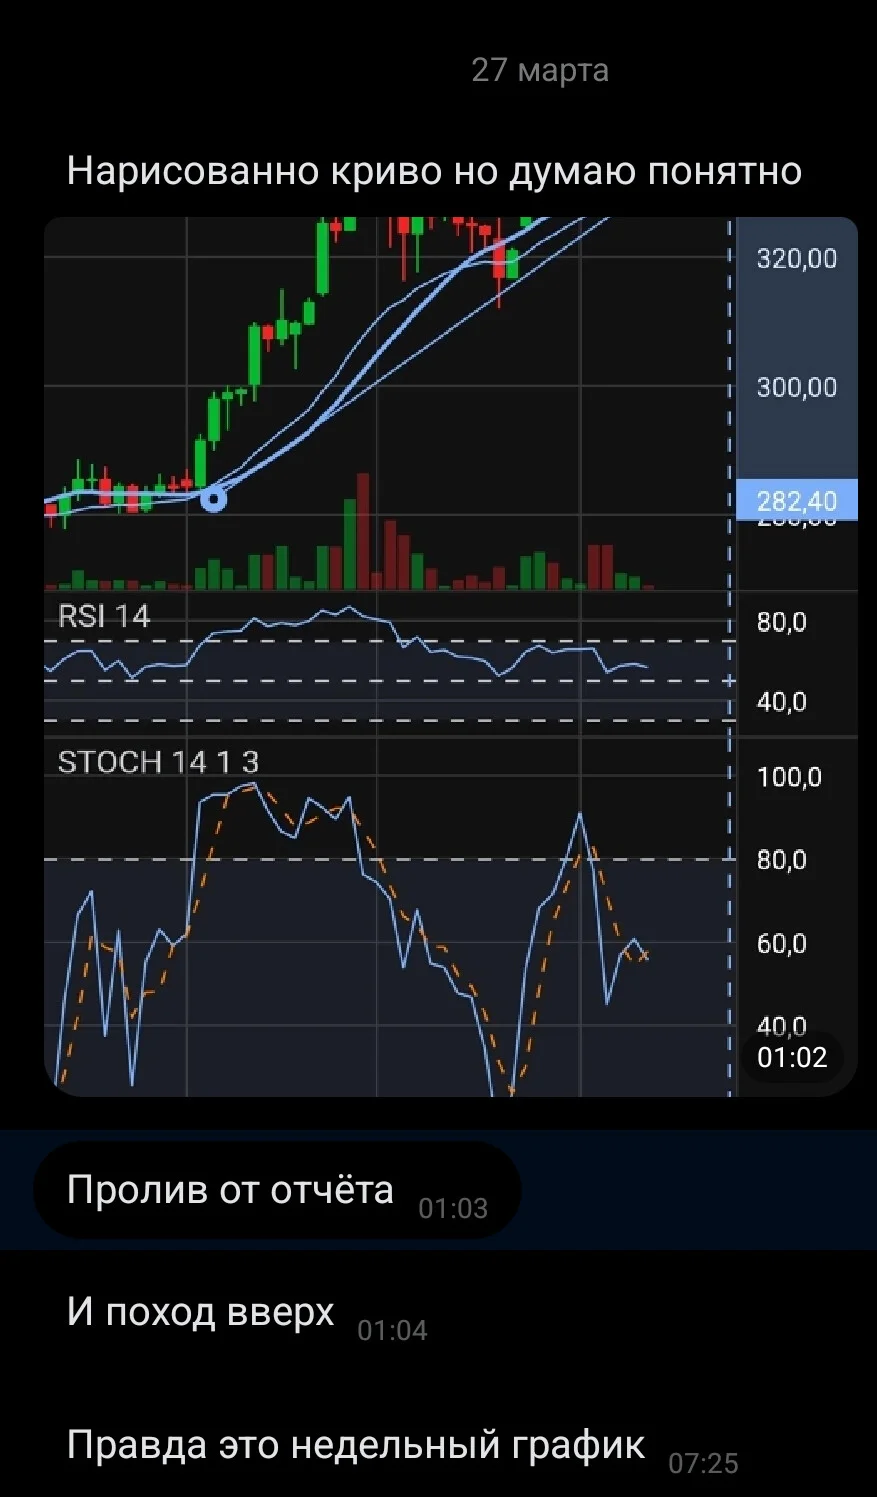Viewport: 877px width, 1497px height.
Task: Click the "RSI 14" indicator label
Action: [104, 616]
